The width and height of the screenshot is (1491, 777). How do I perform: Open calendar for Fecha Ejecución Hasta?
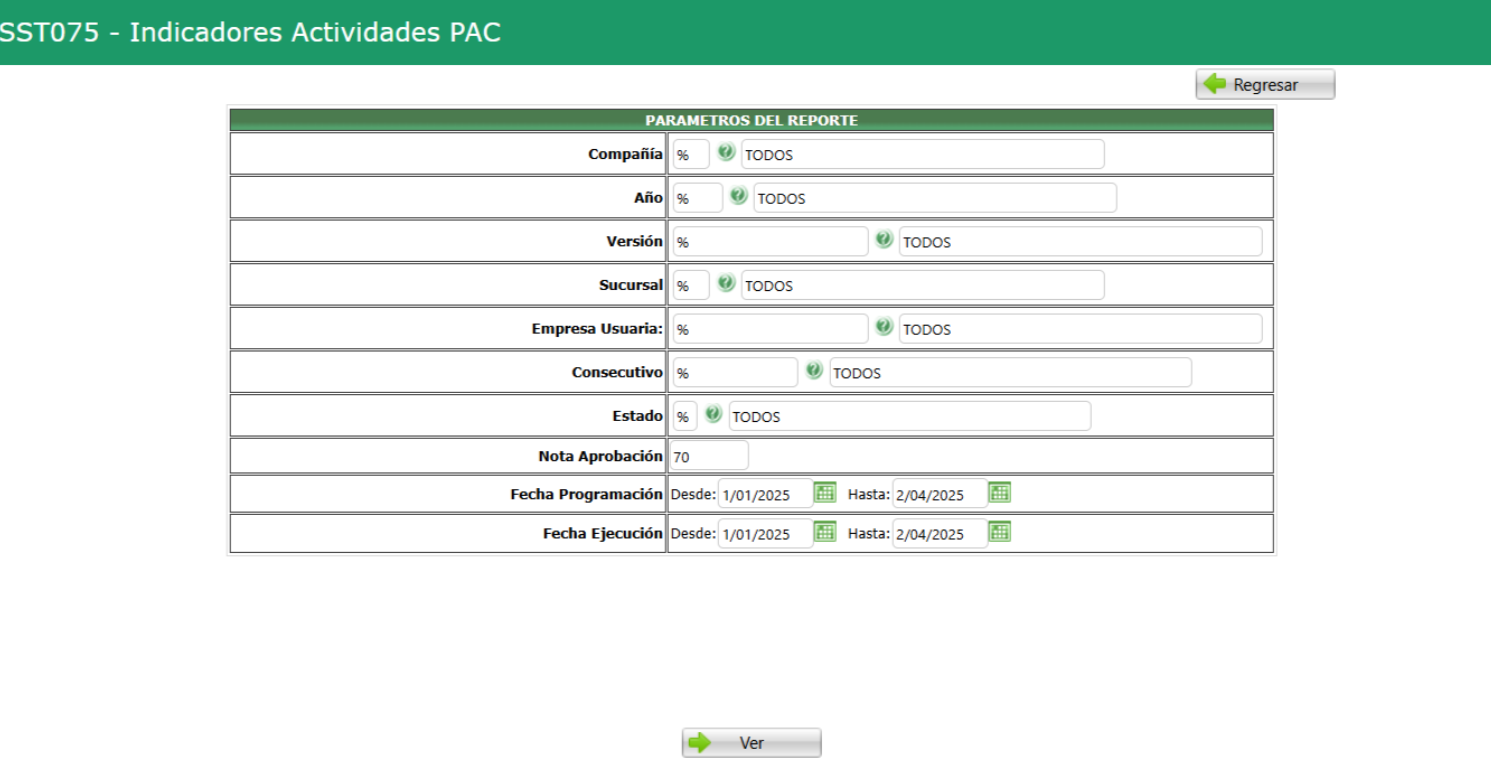pos(1000,532)
